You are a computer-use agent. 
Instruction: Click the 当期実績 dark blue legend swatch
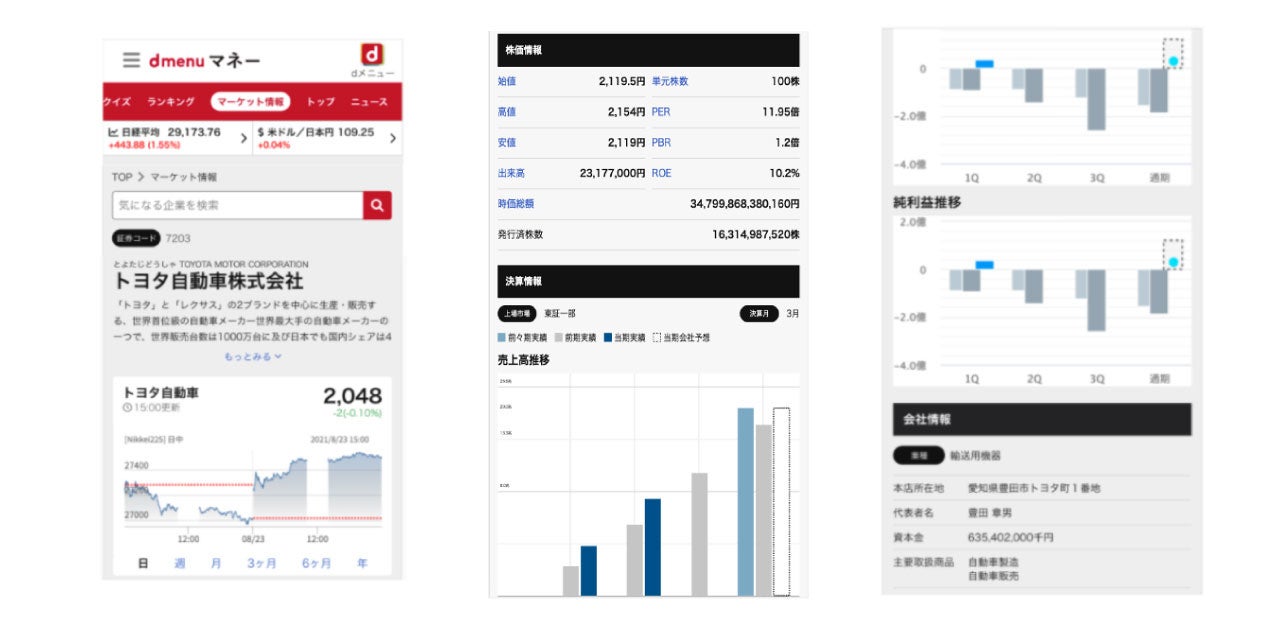point(607,338)
